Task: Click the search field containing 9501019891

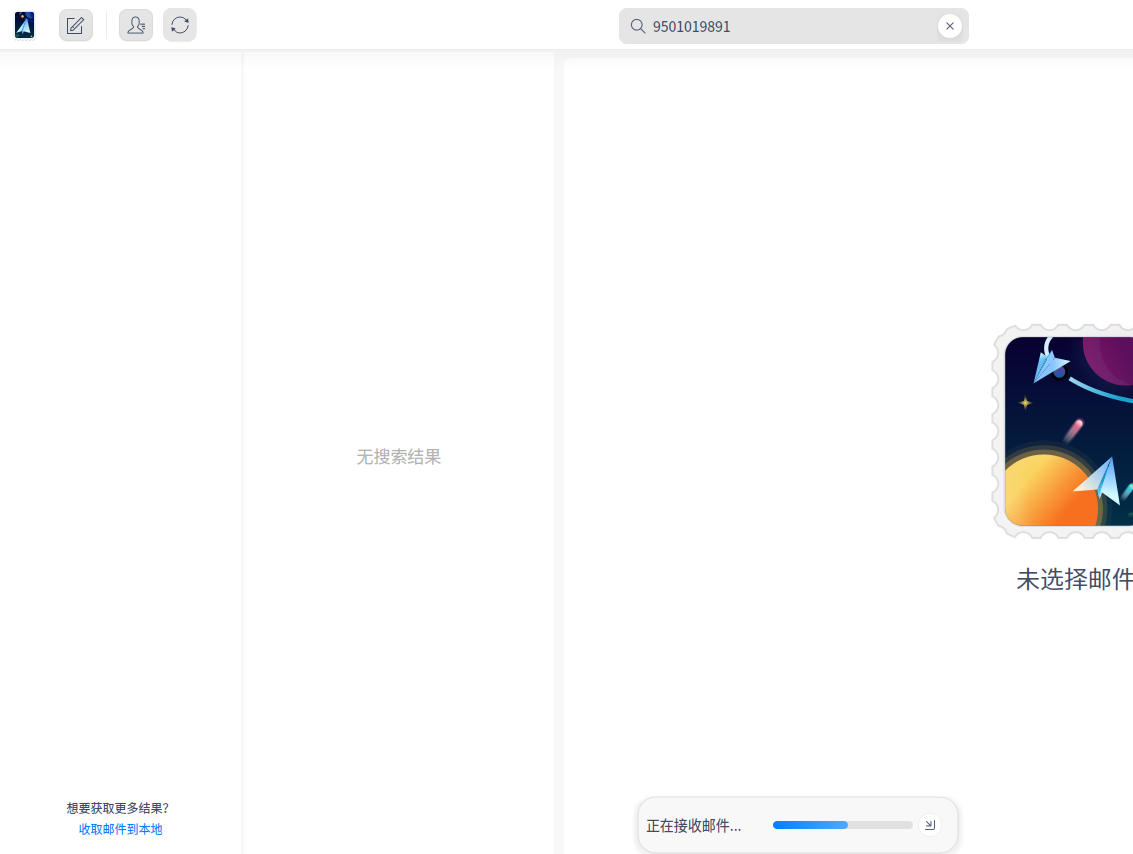Action: point(793,26)
